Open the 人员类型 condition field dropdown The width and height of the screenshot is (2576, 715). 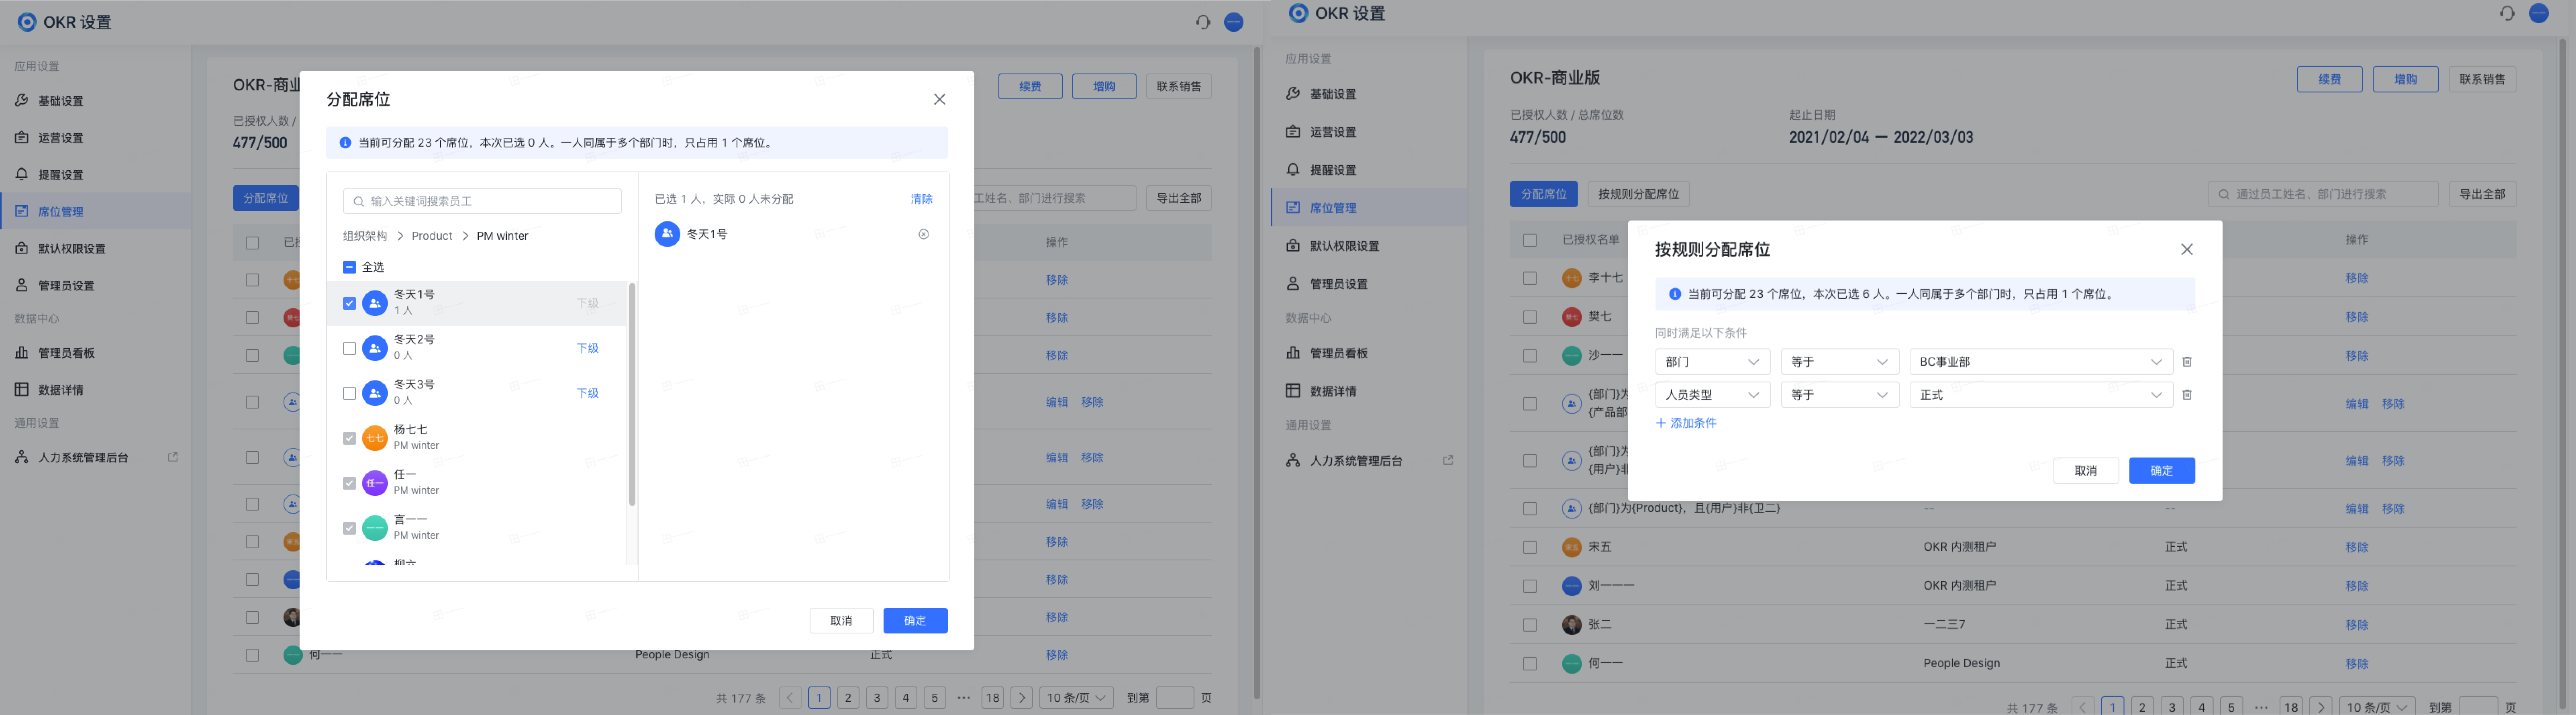[x=1712, y=394]
